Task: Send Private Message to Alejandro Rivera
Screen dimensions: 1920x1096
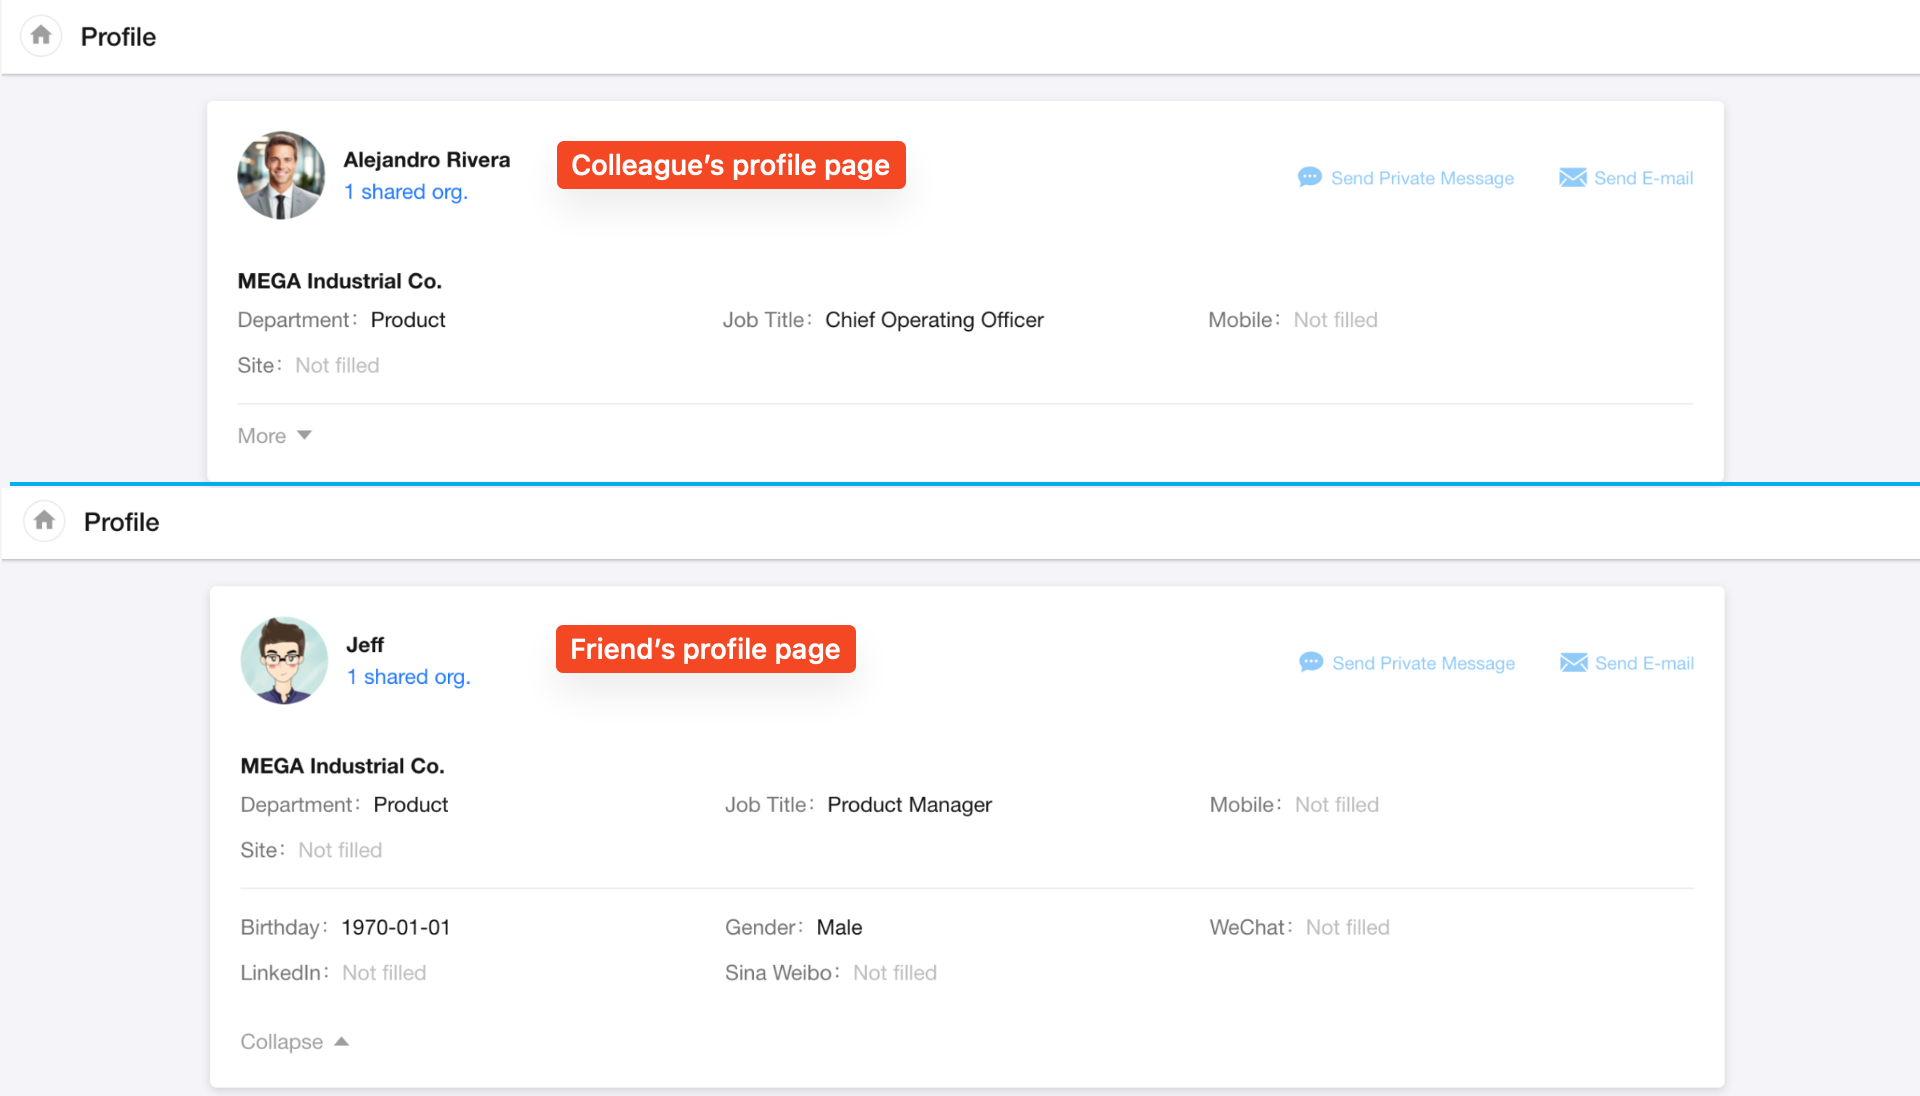Action: (1421, 178)
